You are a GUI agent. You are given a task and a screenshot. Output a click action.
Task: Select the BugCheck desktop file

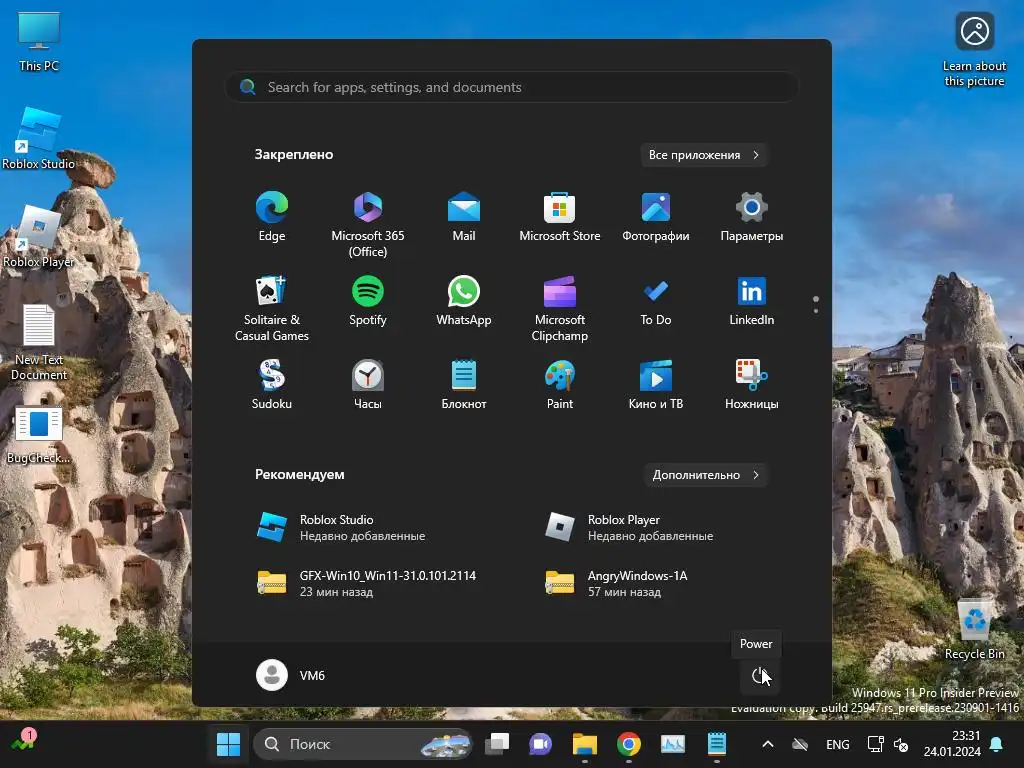point(39,434)
